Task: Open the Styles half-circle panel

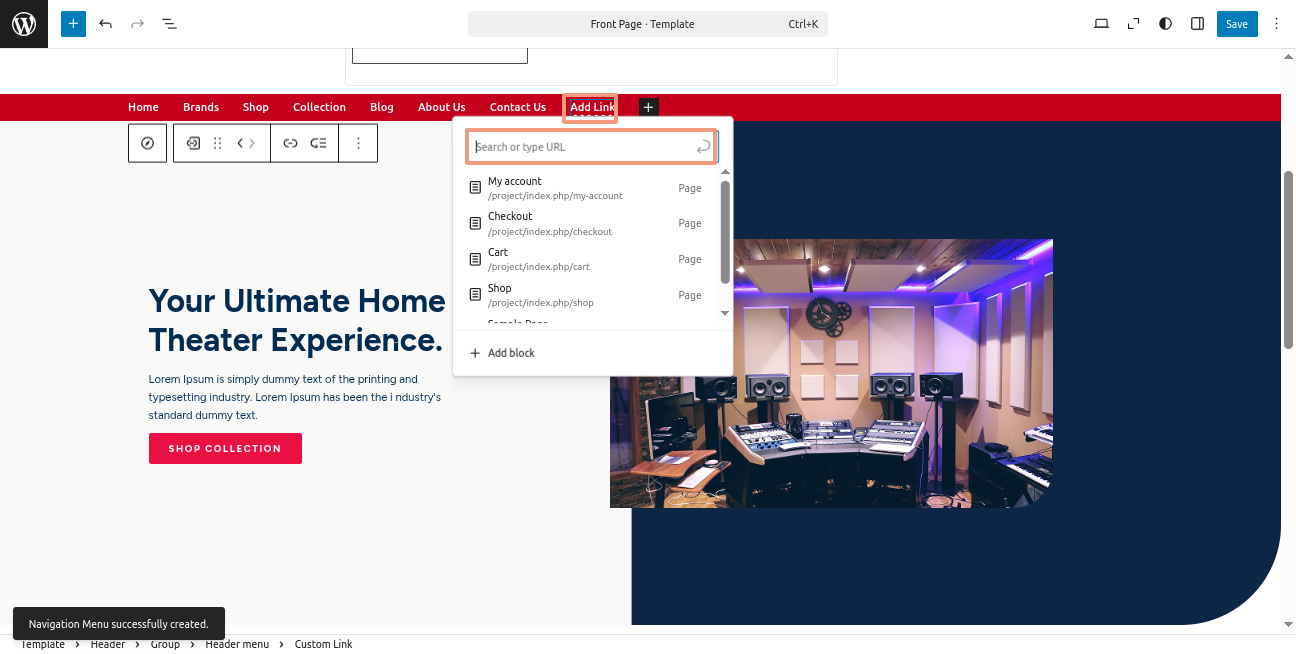Action: point(1165,24)
